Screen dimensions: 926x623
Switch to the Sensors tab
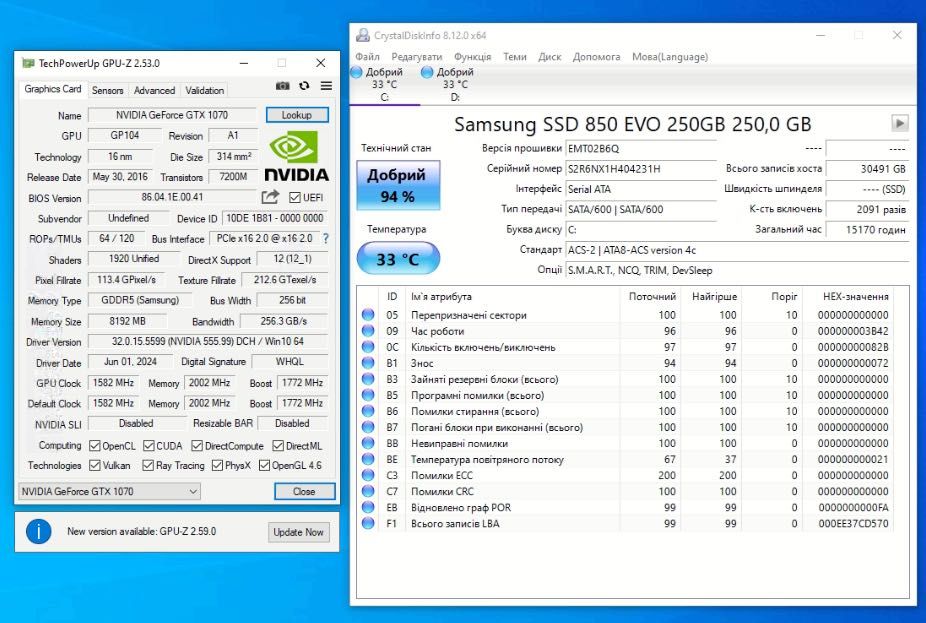tap(107, 90)
